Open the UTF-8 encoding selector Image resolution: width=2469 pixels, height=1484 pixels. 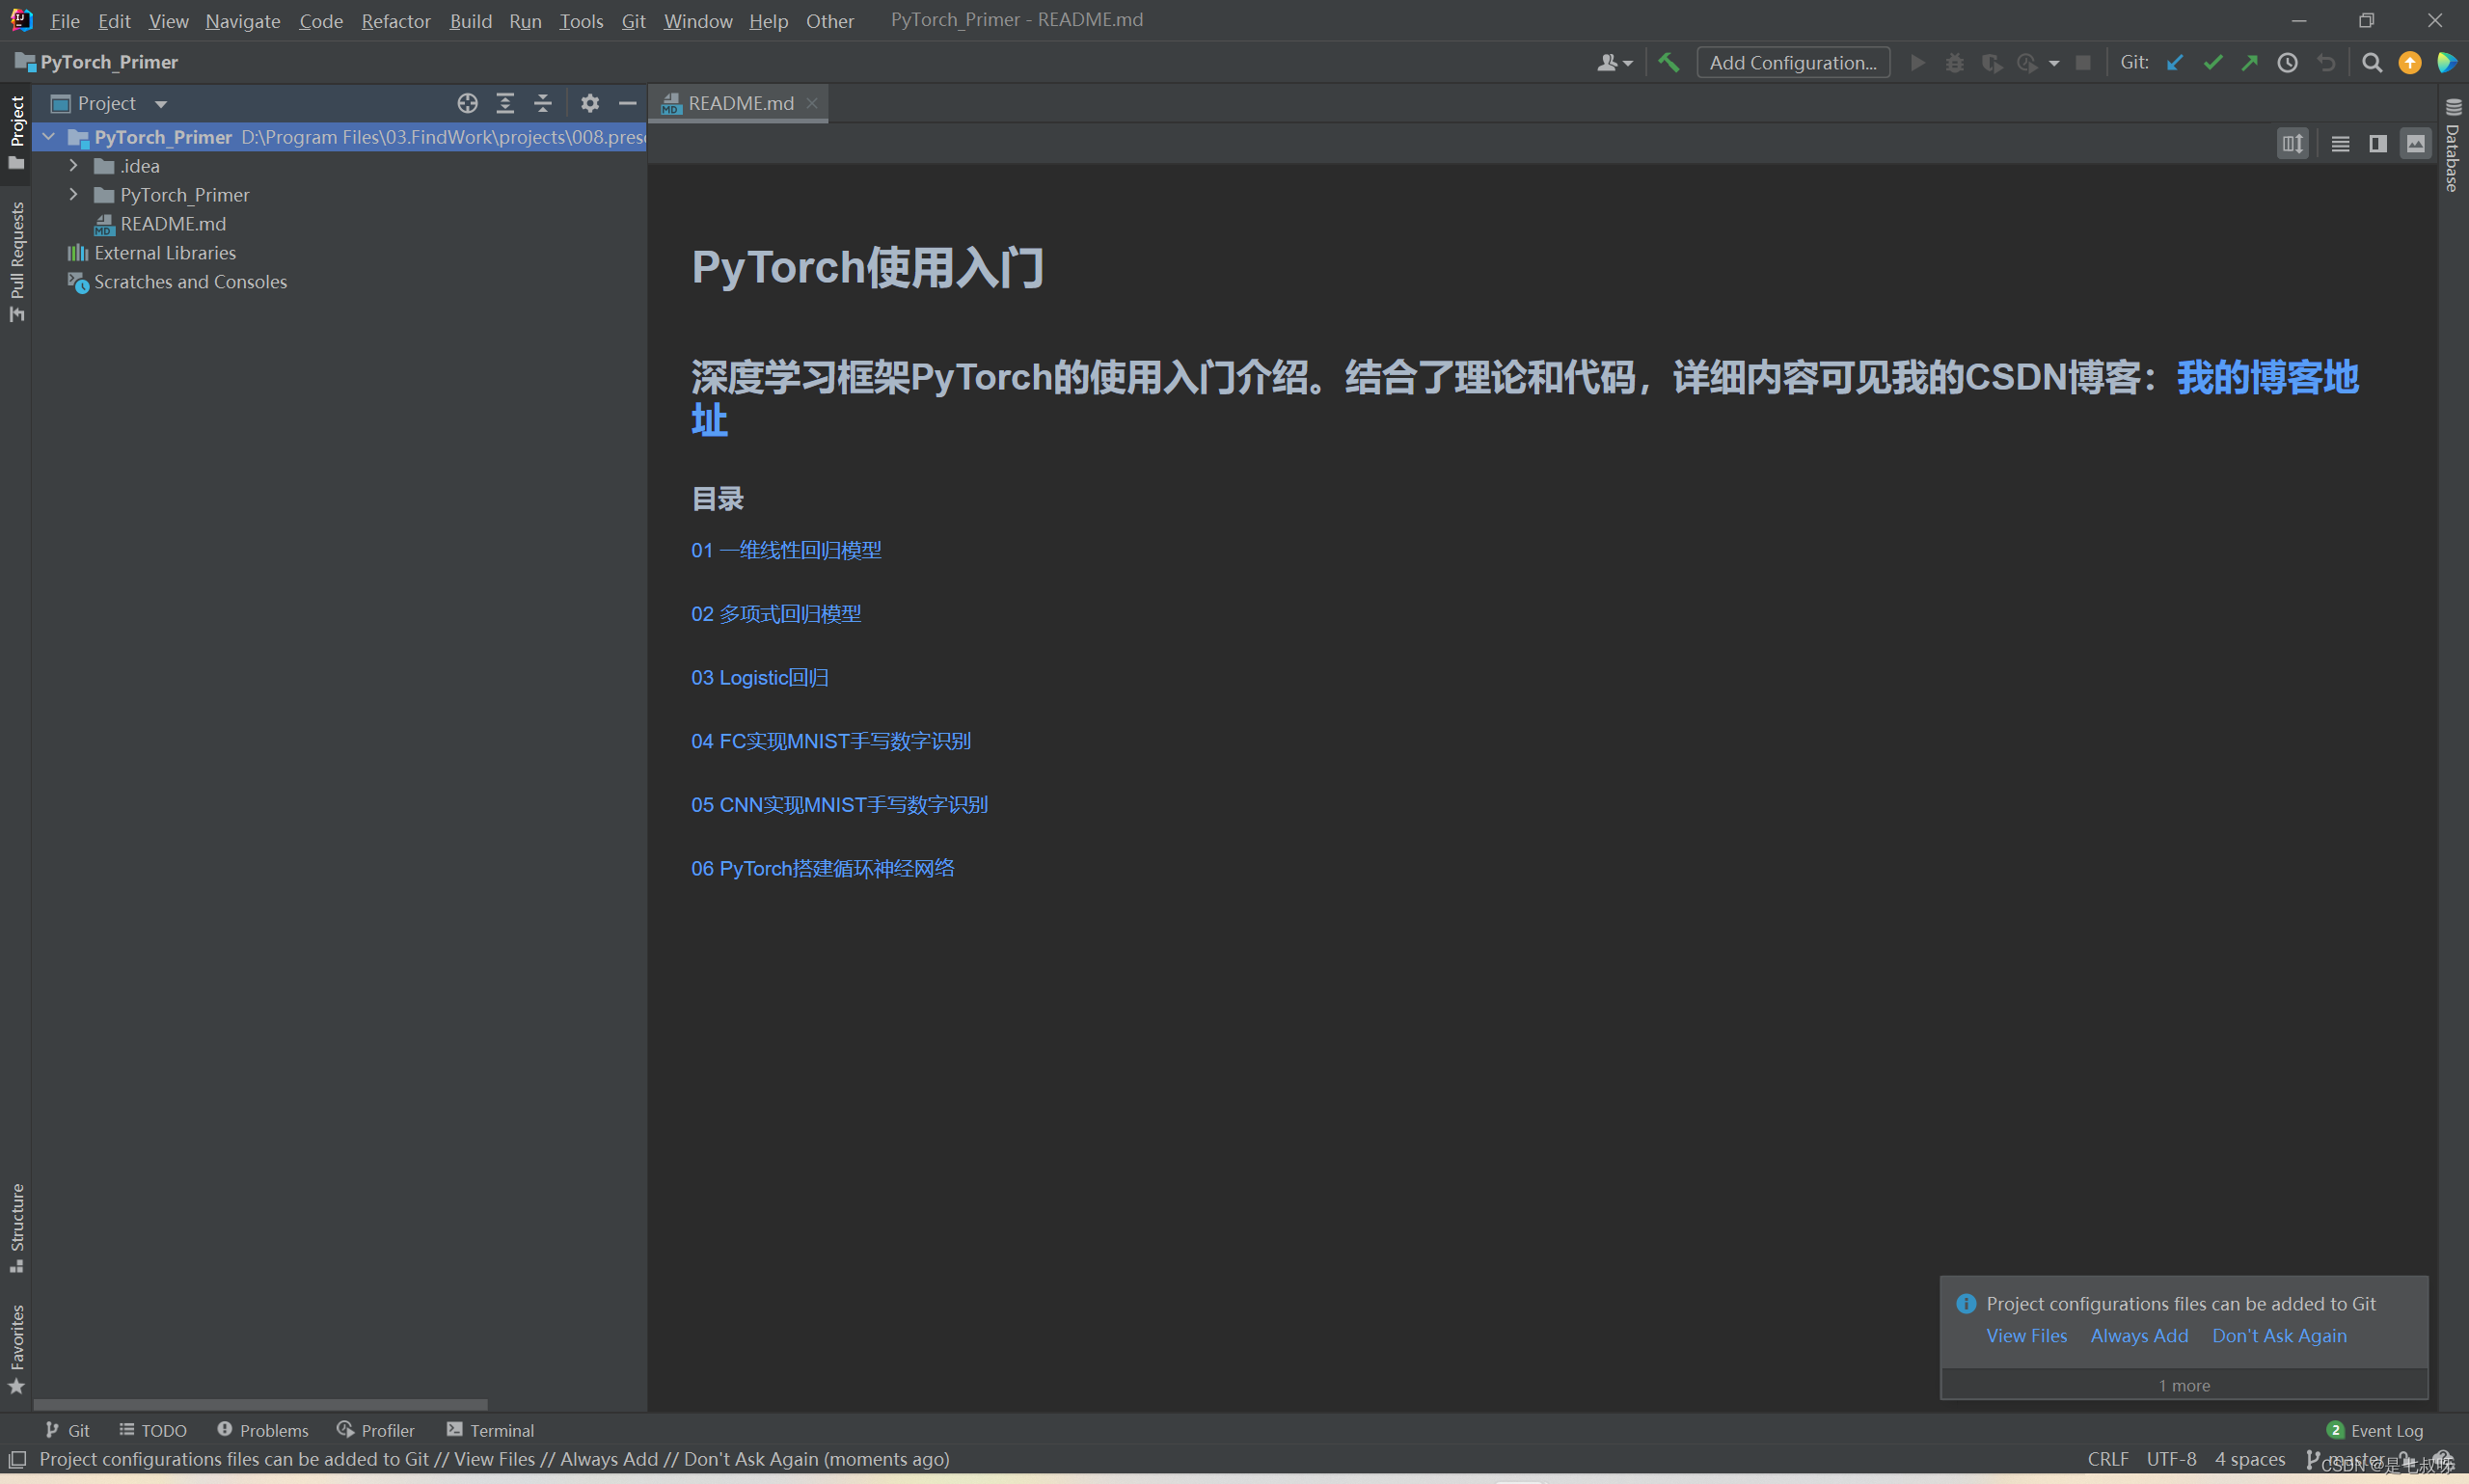(2171, 1459)
